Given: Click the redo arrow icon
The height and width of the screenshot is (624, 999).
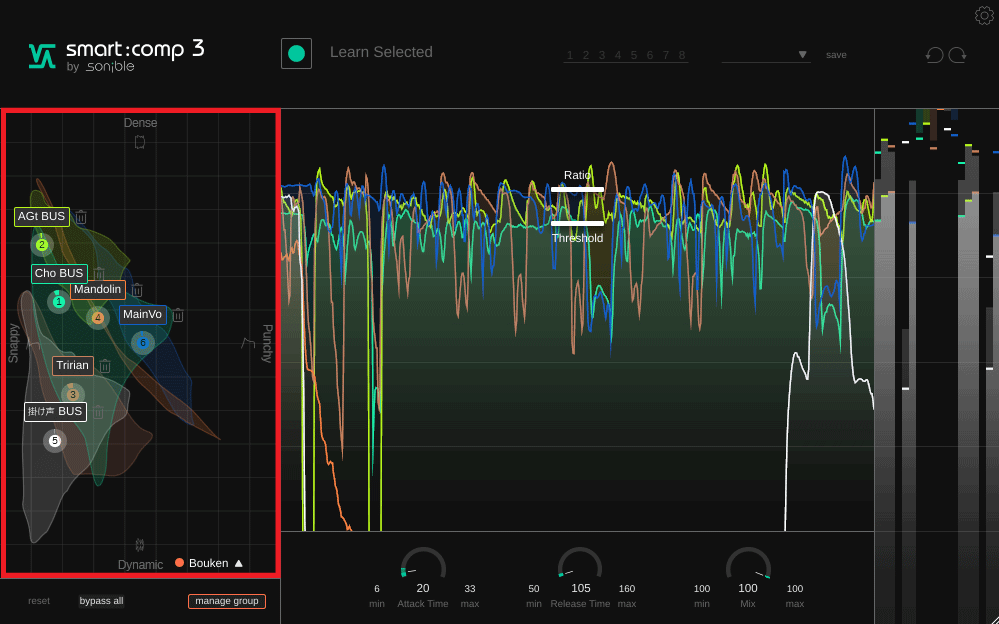Looking at the screenshot, I should coord(958,55).
